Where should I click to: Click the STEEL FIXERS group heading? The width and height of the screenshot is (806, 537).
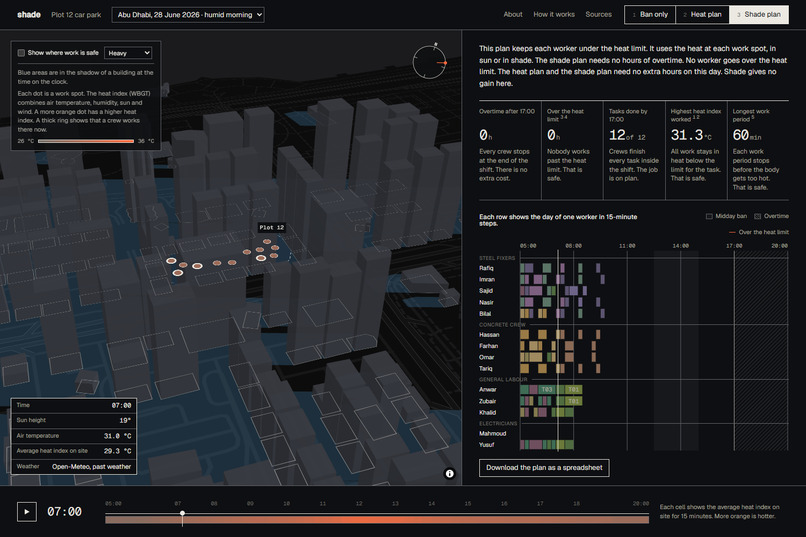click(x=497, y=258)
